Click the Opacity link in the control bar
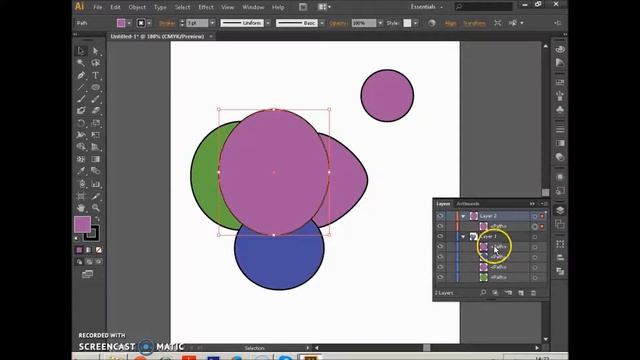Viewport: 640px width, 360px height. point(338,23)
